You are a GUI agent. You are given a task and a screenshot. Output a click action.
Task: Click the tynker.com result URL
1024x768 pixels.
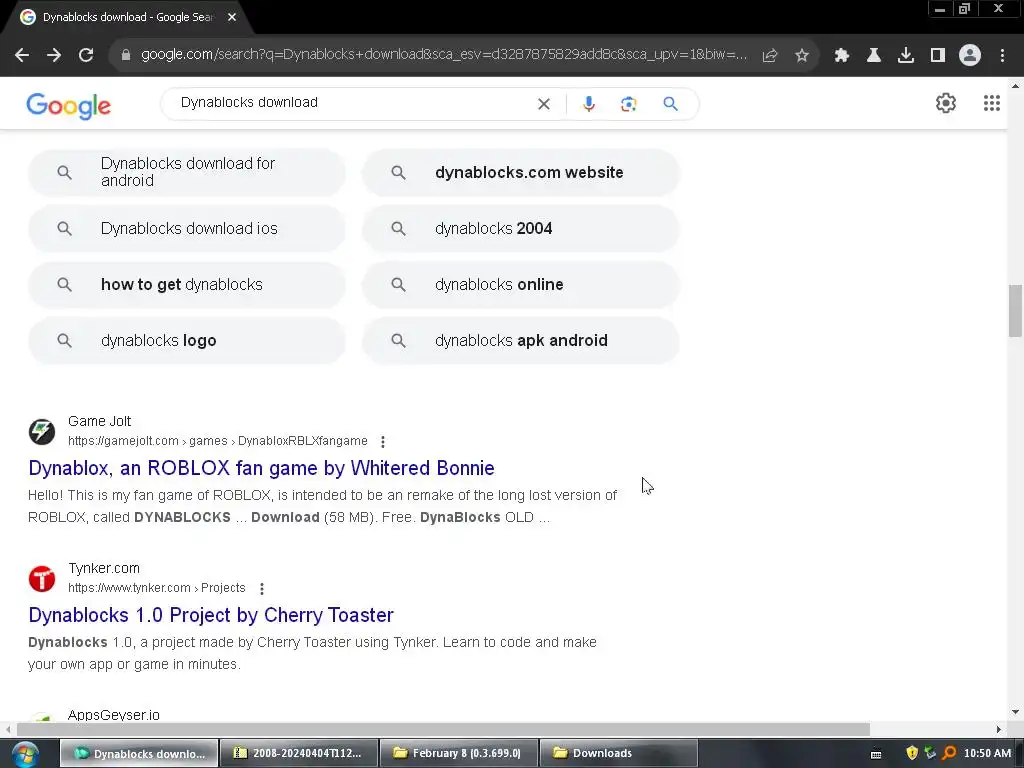pyautogui.click(x=157, y=588)
